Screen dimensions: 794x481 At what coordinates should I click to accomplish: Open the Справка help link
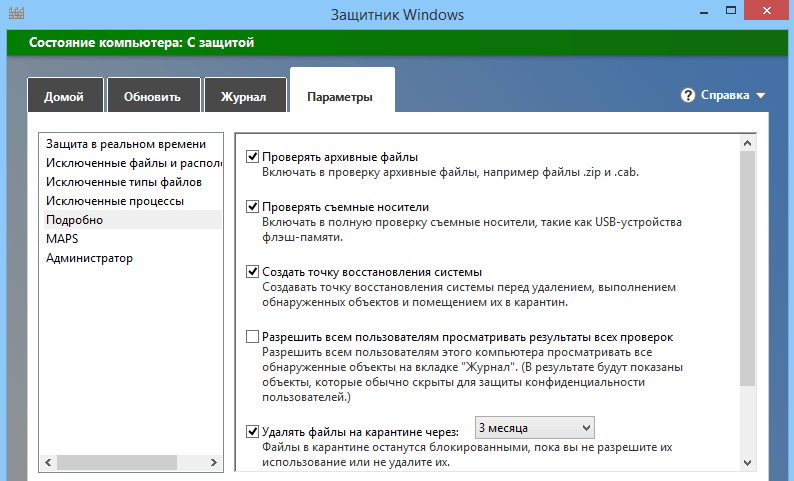(x=725, y=95)
